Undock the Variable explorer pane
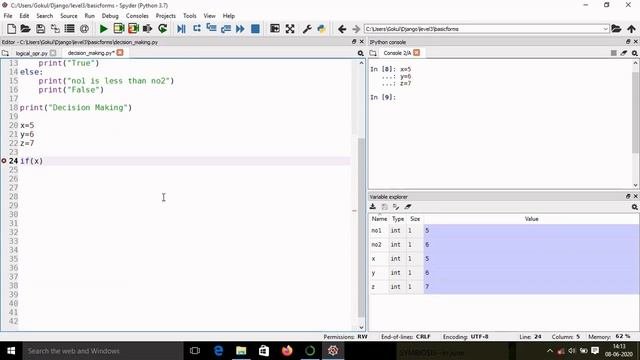 (x=628, y=197)
